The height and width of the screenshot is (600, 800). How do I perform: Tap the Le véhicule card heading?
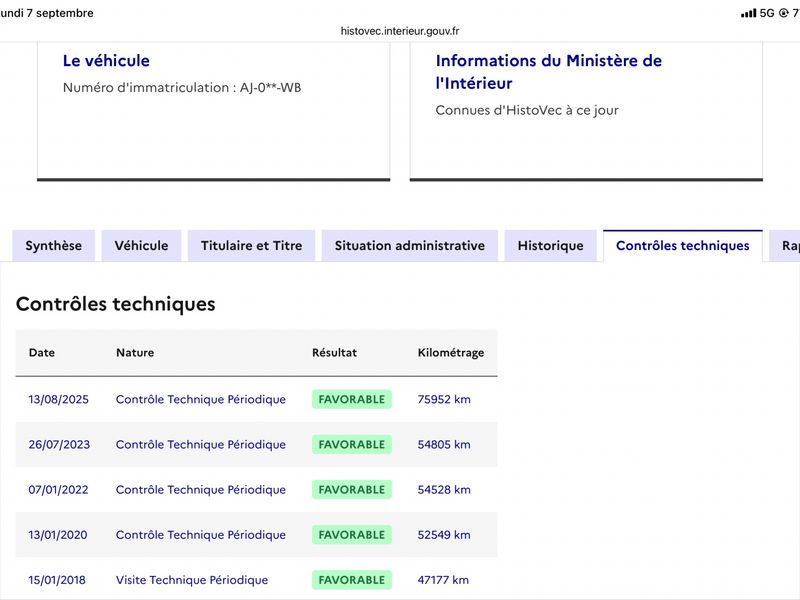pos(106,61)
